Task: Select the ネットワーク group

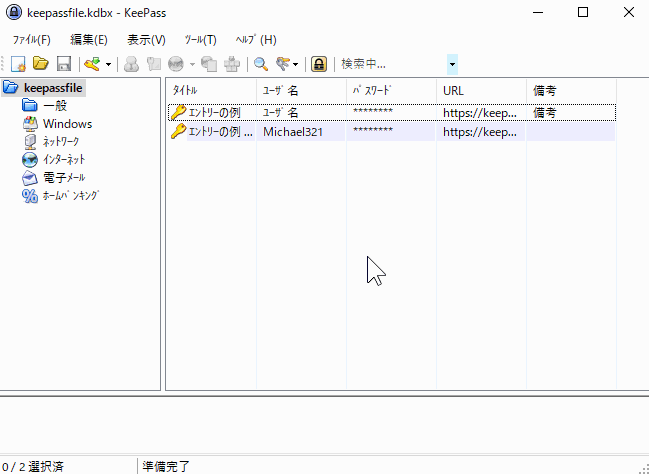Action: click(x=61, y=142)
